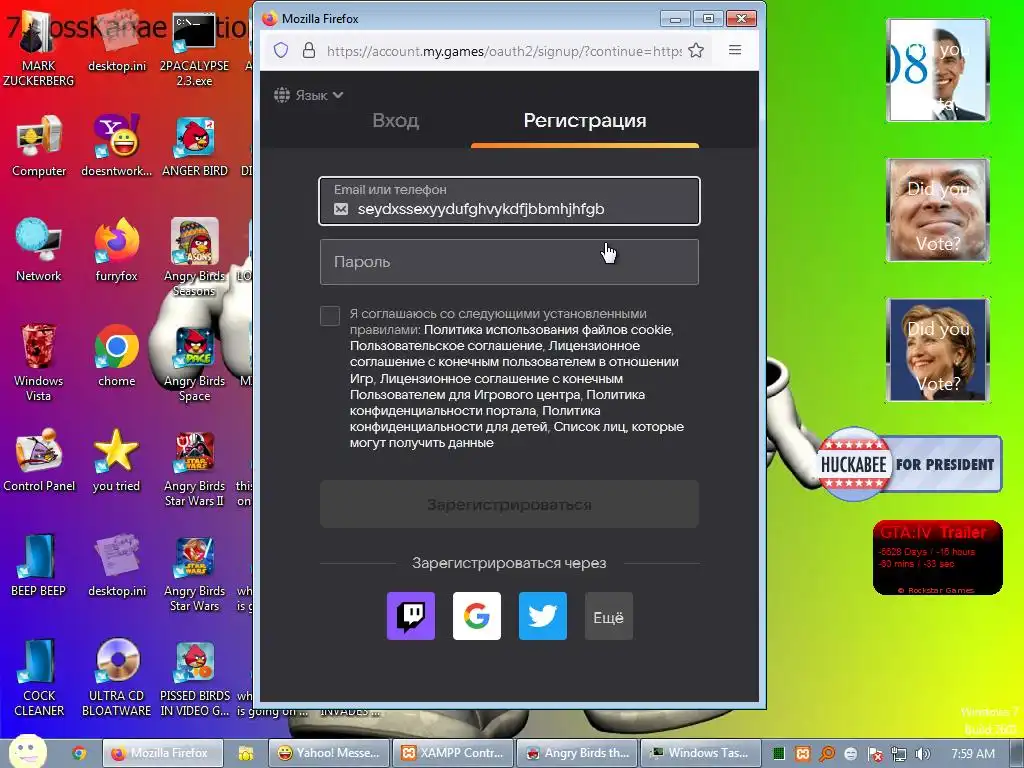
Task: Switch to Angry Birds taskbar button
Action: click(577, 753)
